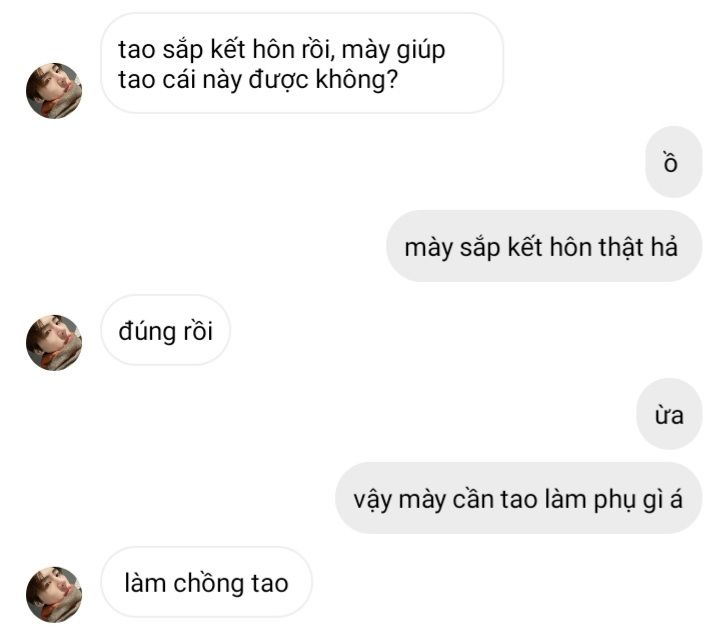The image size is (715, 639).
Task: Click the word 'vậy' in sent message
Action: [x=373, y=501]
